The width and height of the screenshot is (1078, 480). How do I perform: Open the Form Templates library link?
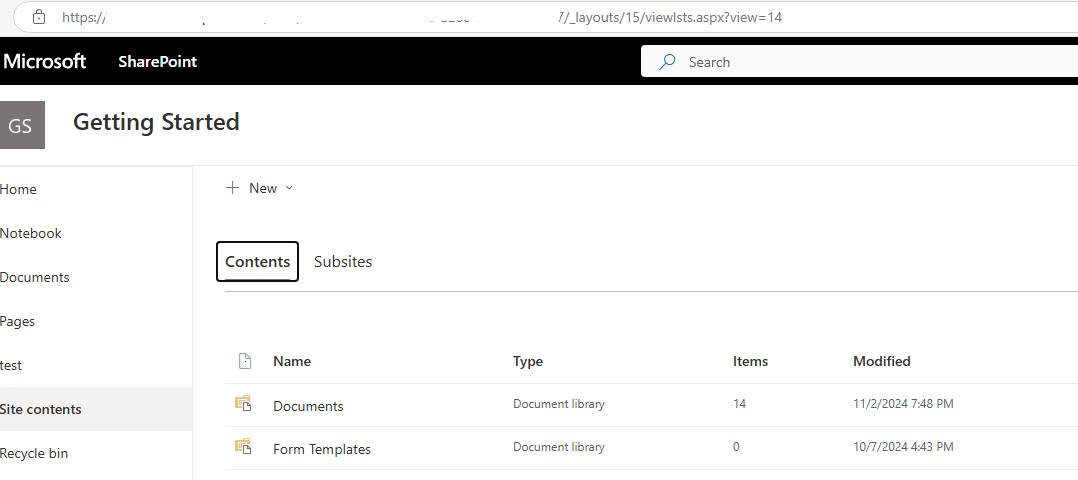[x=322, y=449]
